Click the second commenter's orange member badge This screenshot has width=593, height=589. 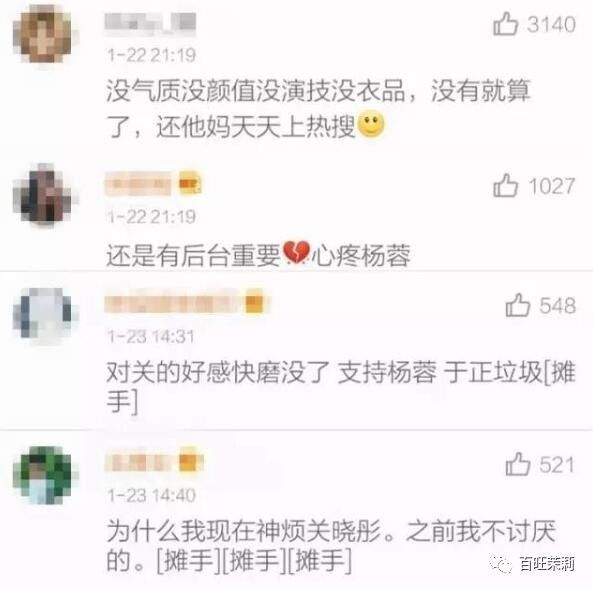pos(190,183)
